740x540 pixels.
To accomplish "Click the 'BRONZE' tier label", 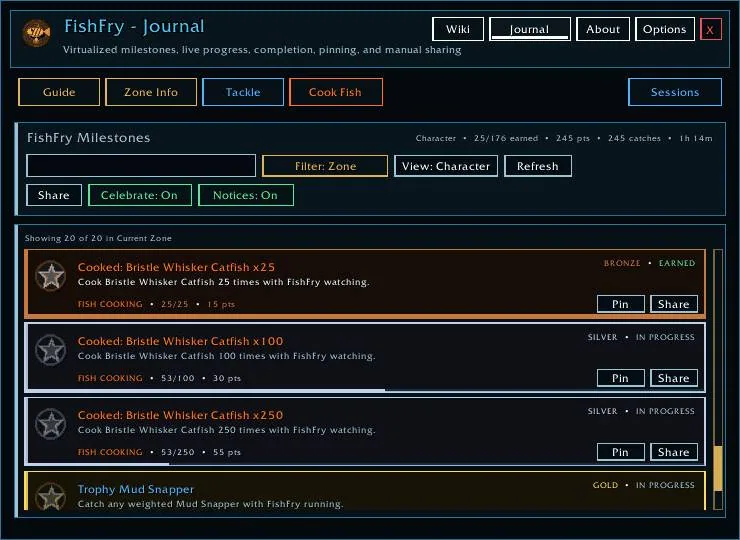I will tap(622, 263).
